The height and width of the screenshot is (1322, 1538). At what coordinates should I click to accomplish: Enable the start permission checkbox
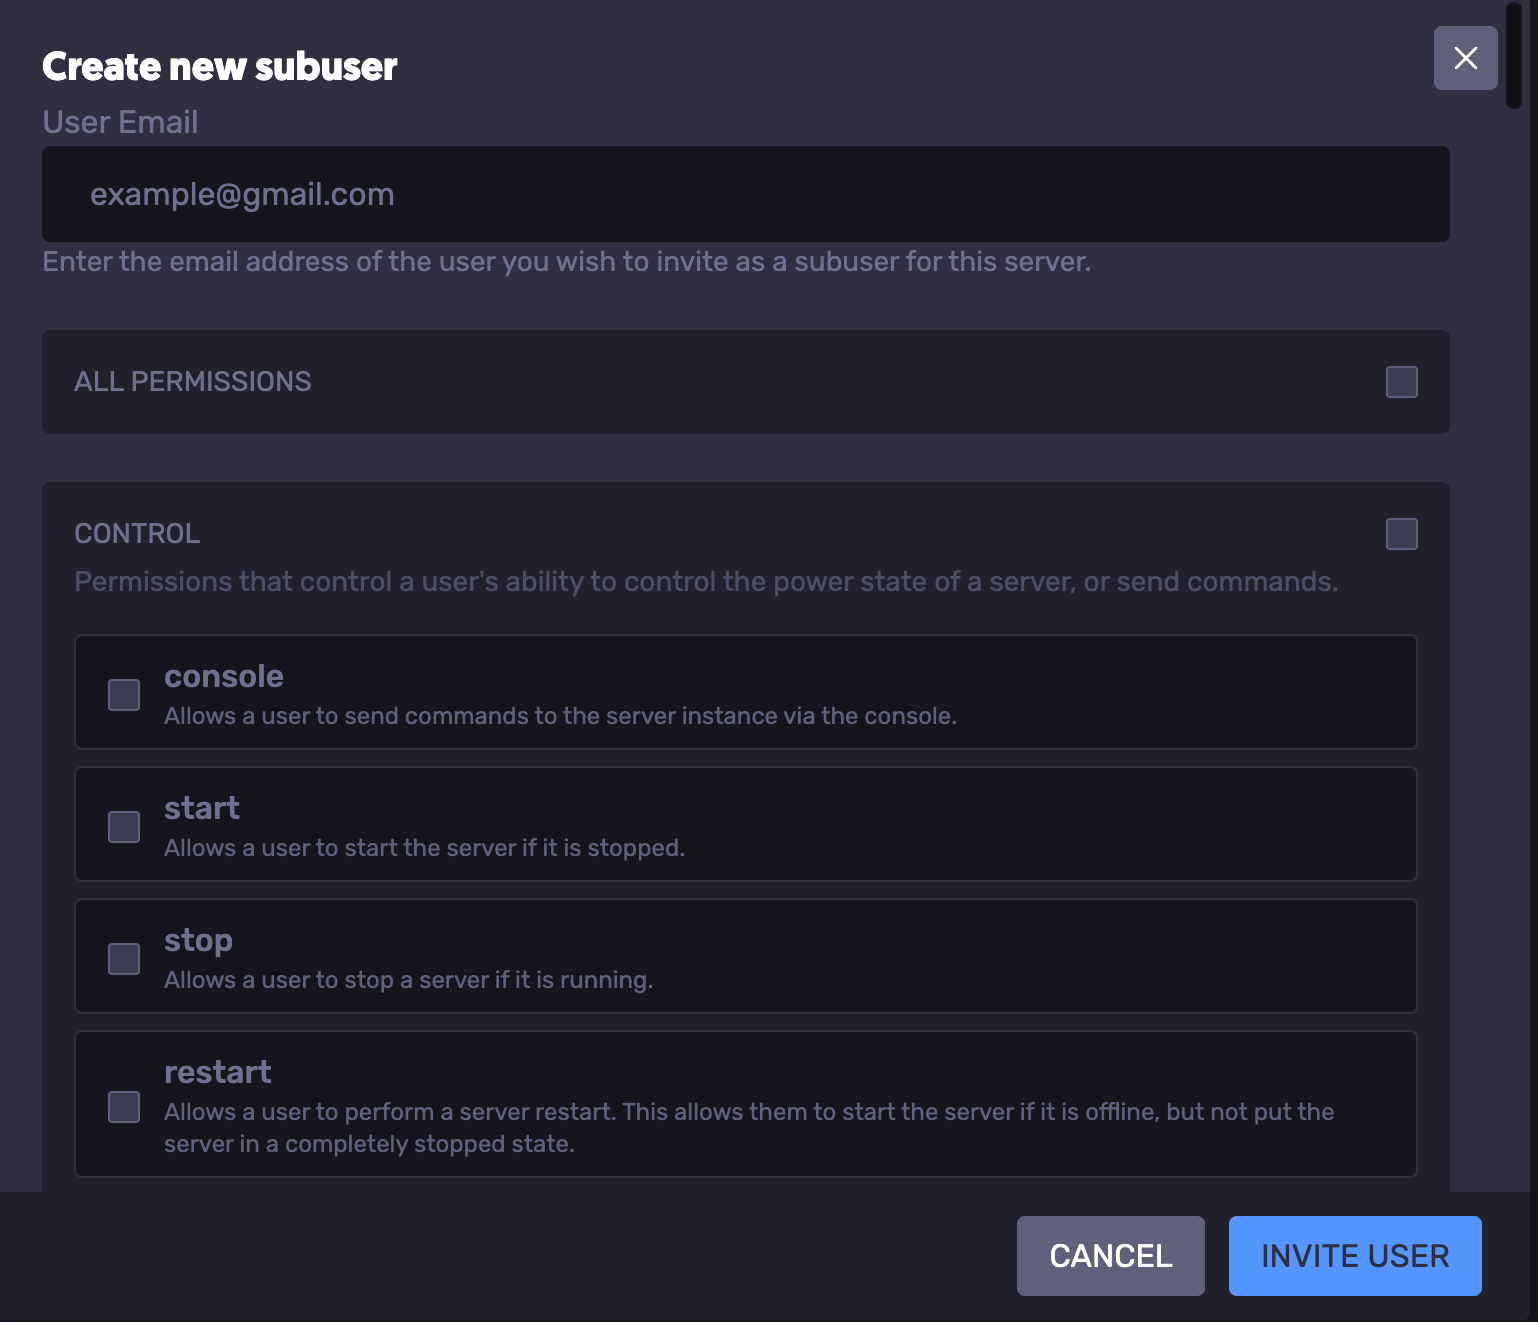[x=124, y=827]
